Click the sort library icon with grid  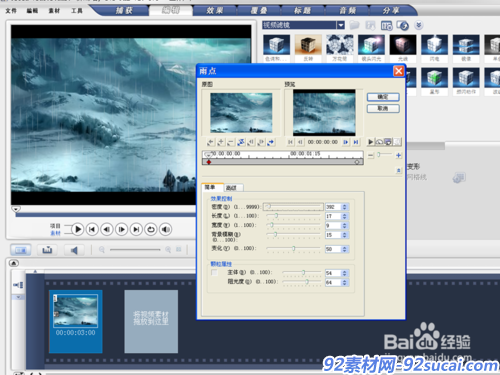tap(386, 25)
